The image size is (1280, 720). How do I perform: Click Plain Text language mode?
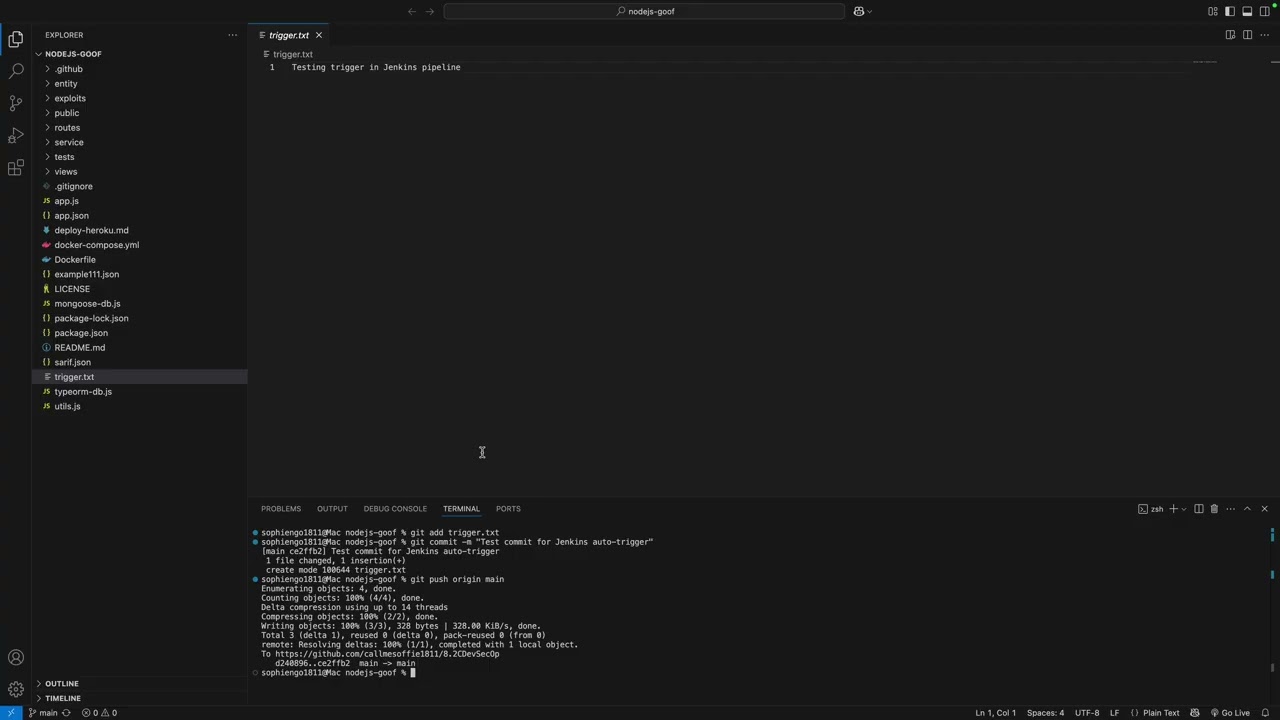coord(1161,713)
